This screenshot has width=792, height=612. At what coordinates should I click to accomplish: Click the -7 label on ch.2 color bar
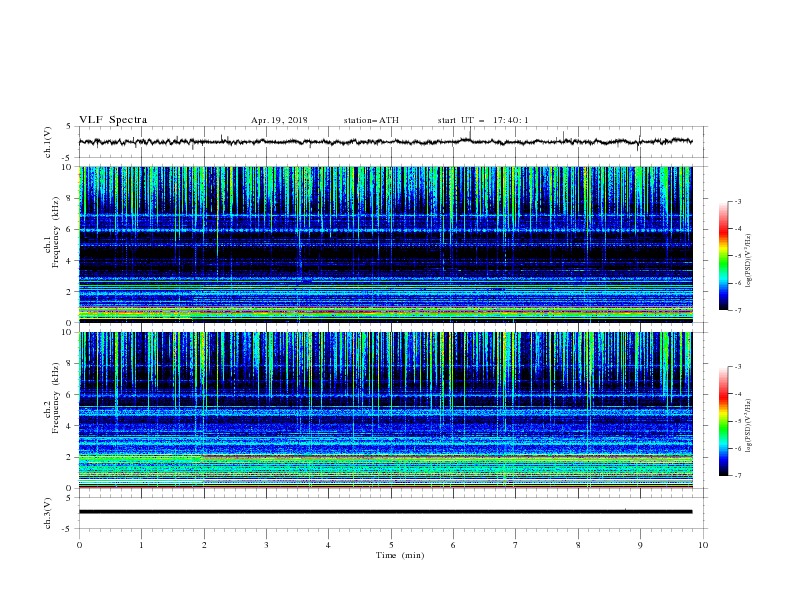pyautogui.click(x=737, y=476)
